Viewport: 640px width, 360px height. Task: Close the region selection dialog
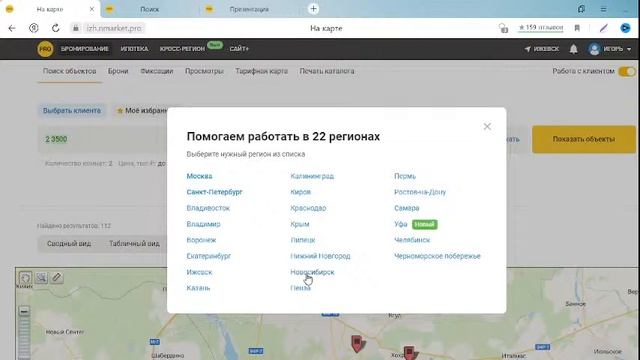tap(487, 127)
